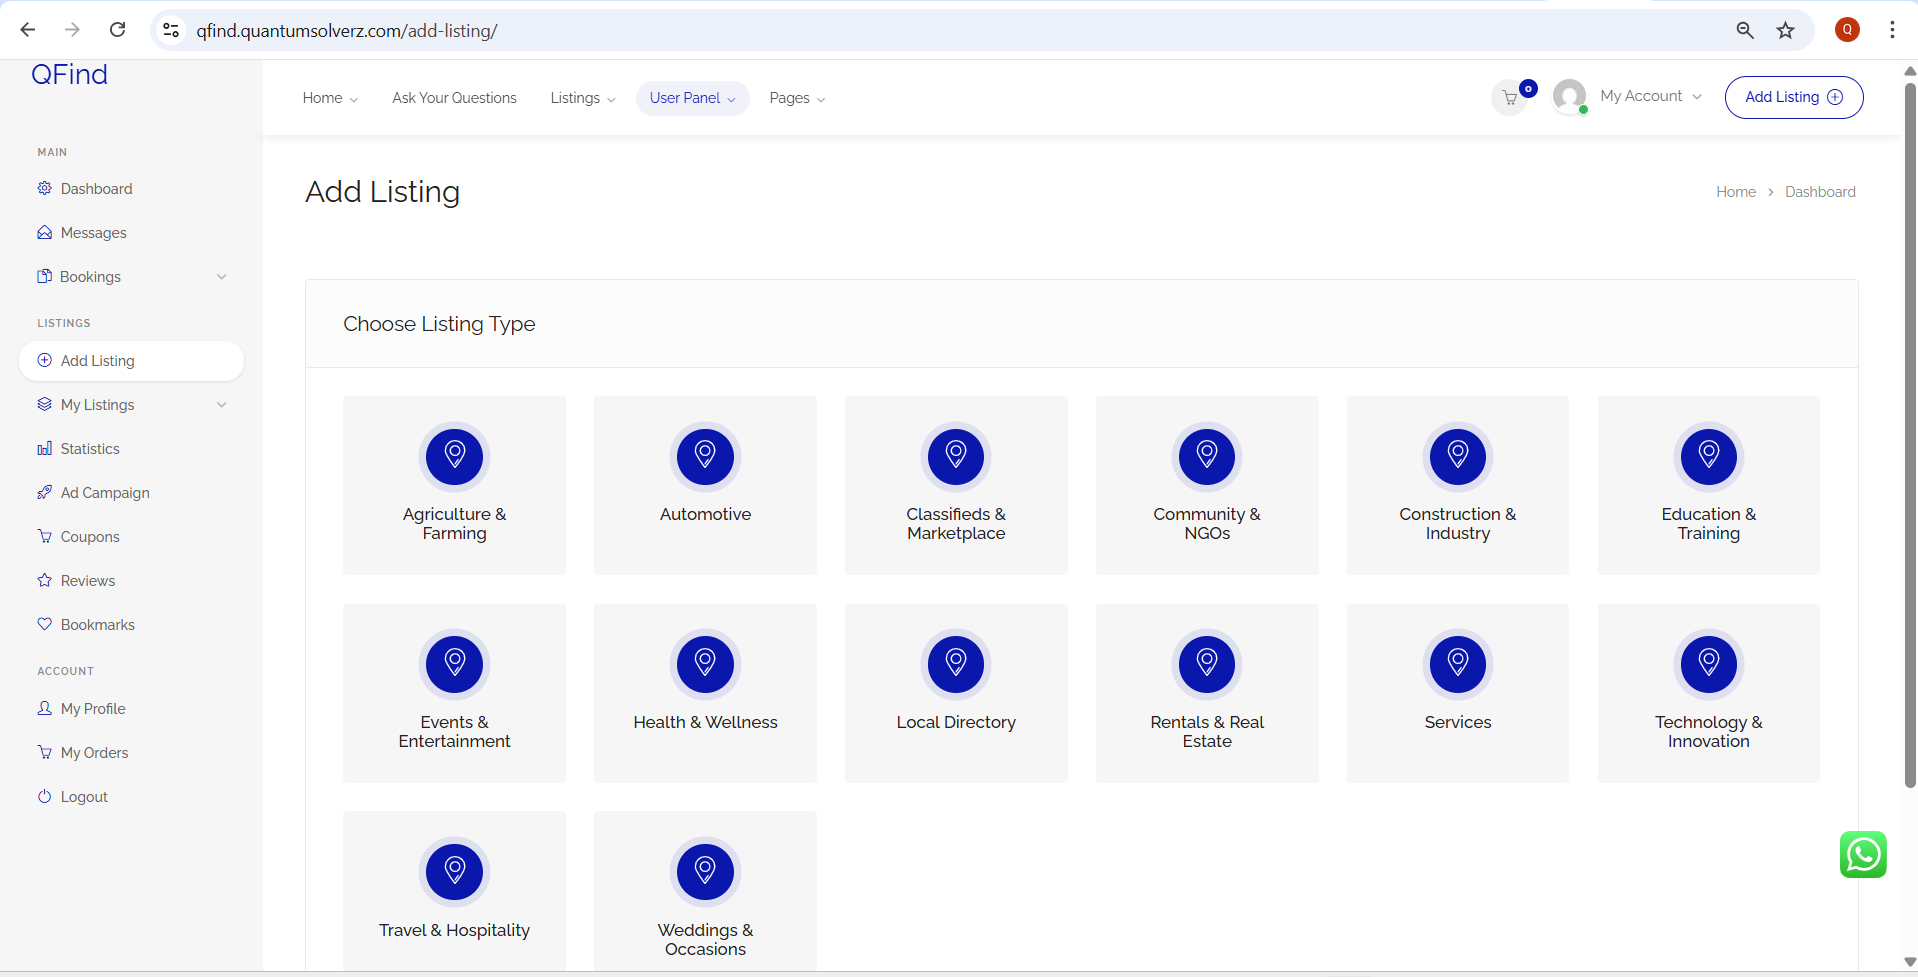Follow the Home breadcrumb link
This screenshot has width=1918, height=977.
pyautogui.click(x=1735, y=192)
